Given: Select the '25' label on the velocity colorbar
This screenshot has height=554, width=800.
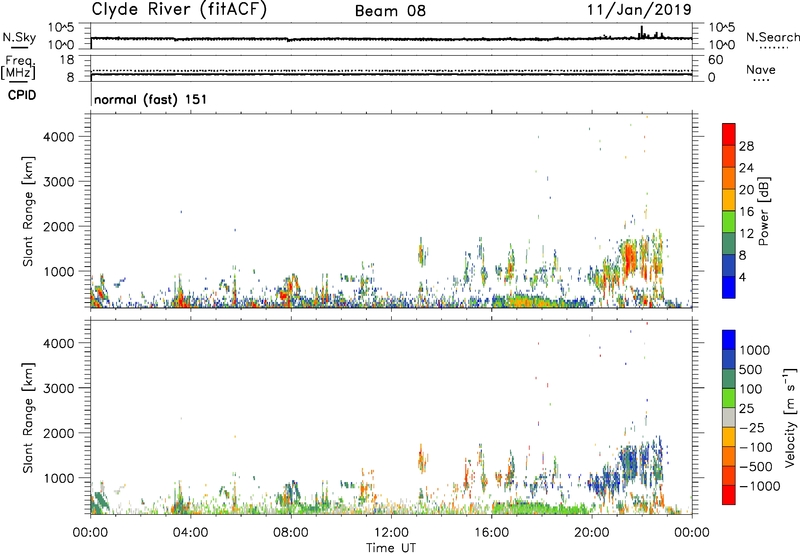Looking at the screenshot, I should pos(745,409).
